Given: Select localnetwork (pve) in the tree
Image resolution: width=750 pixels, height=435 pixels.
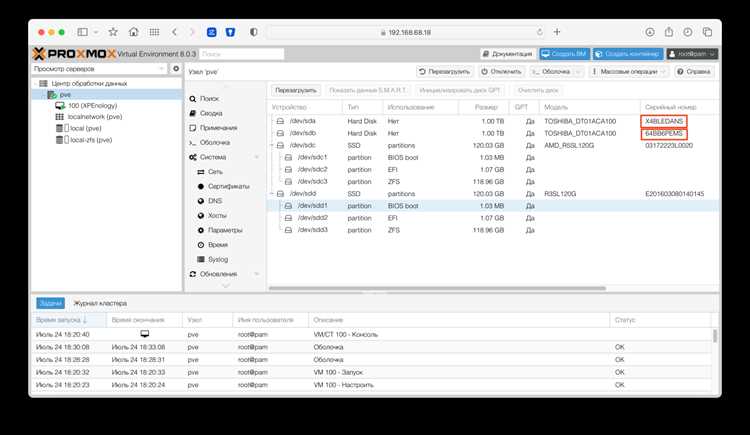Looking at the screenshot, I should tap(94, 117).
